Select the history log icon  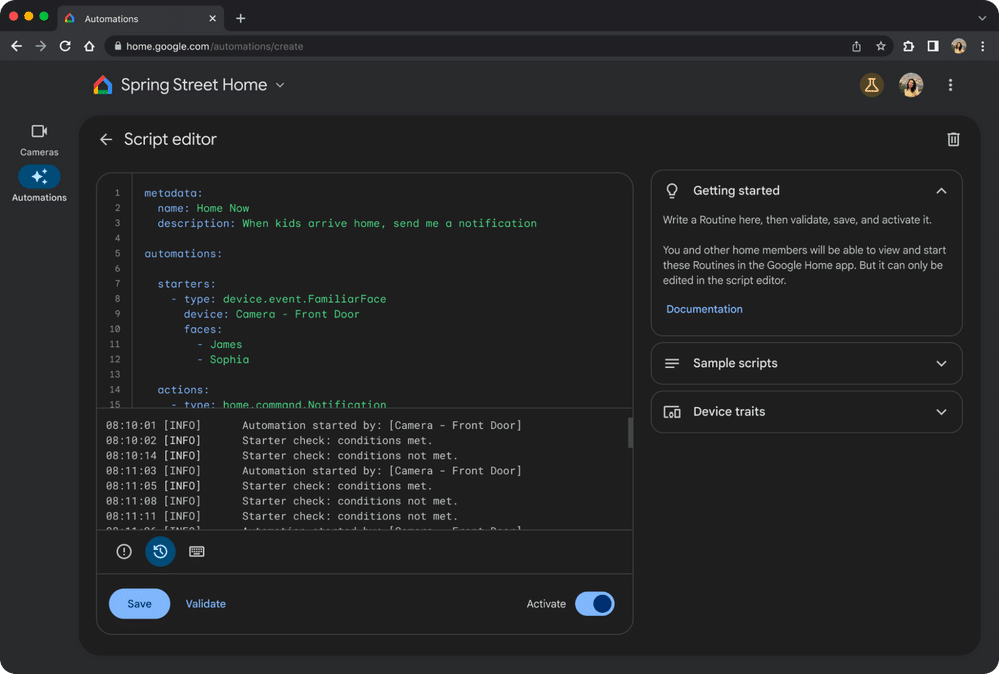pos(160,552)
